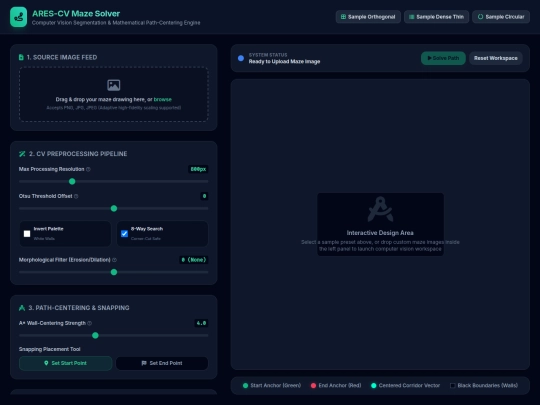Screen dimensions: 540x405
Task: Adjust the A* Wall-Centering Strength slider
Action: coord(114,335)
